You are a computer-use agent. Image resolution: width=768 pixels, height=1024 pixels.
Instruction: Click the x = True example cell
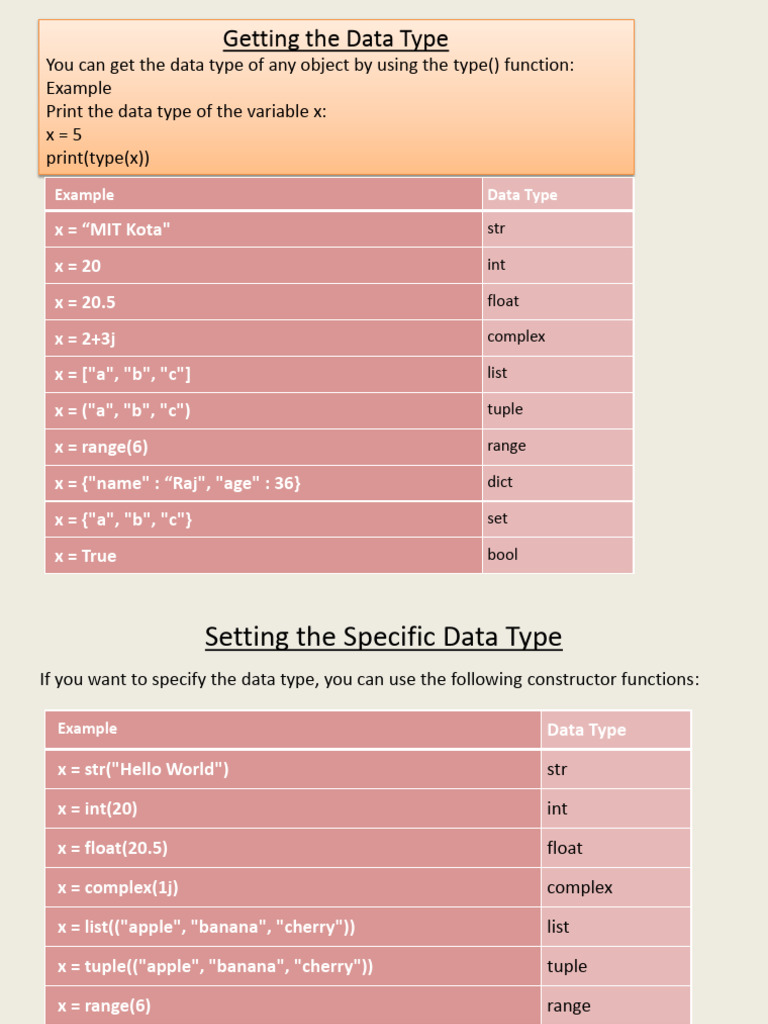point(264,556)
